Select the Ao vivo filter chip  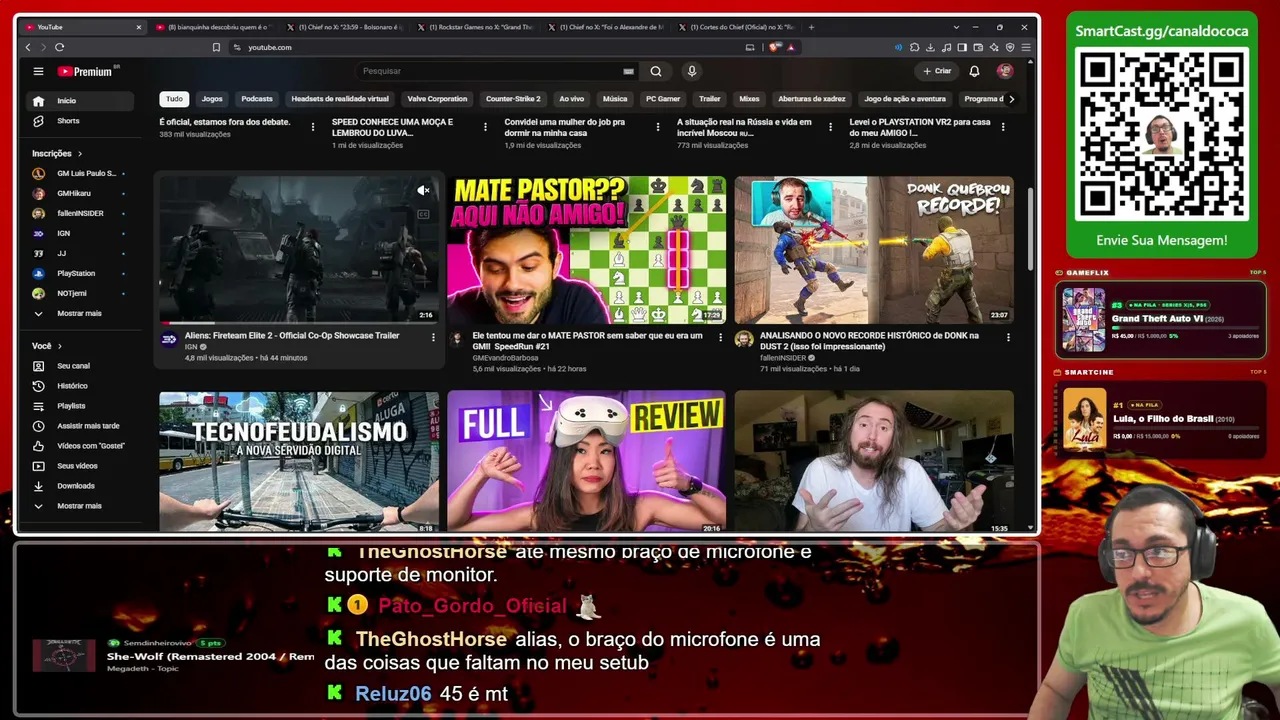(572, 99)
